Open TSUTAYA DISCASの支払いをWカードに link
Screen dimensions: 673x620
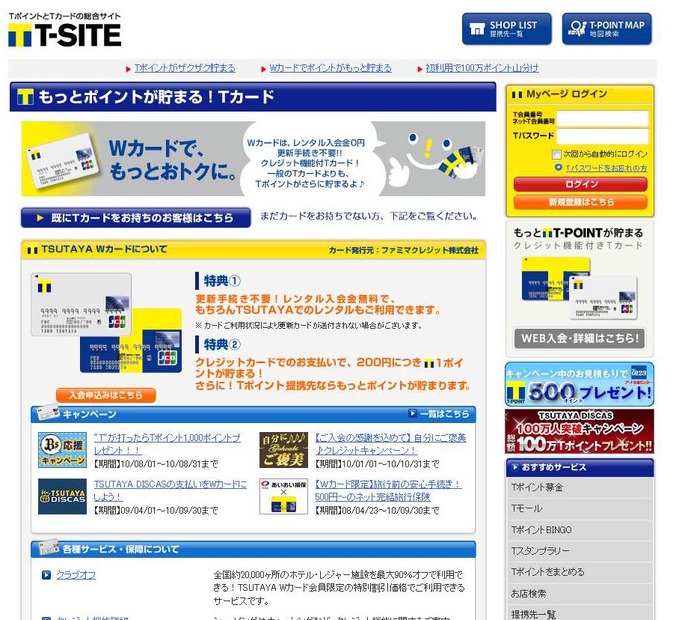(x=170, y=490)
